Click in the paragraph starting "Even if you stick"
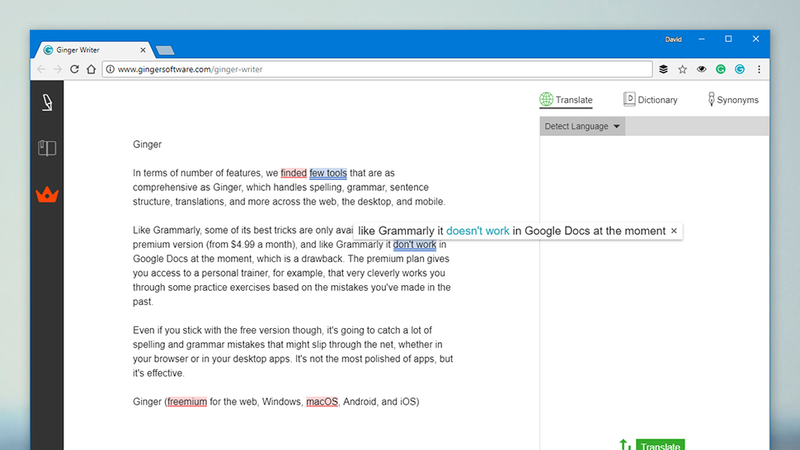Image resolution: width=800 pixels, height=450 pixels. pos(293,352)
